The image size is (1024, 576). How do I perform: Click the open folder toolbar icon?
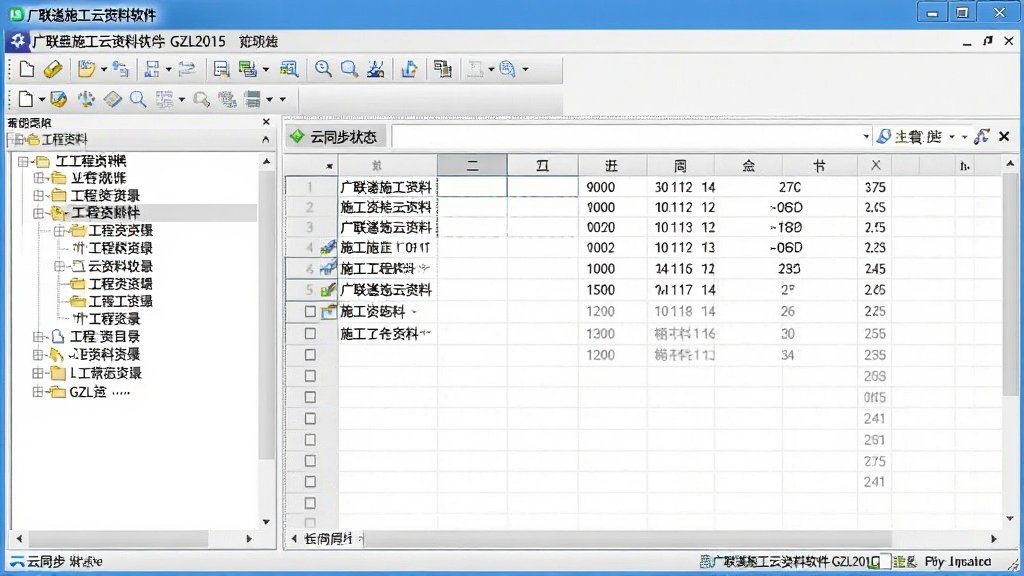coord(86,69)
